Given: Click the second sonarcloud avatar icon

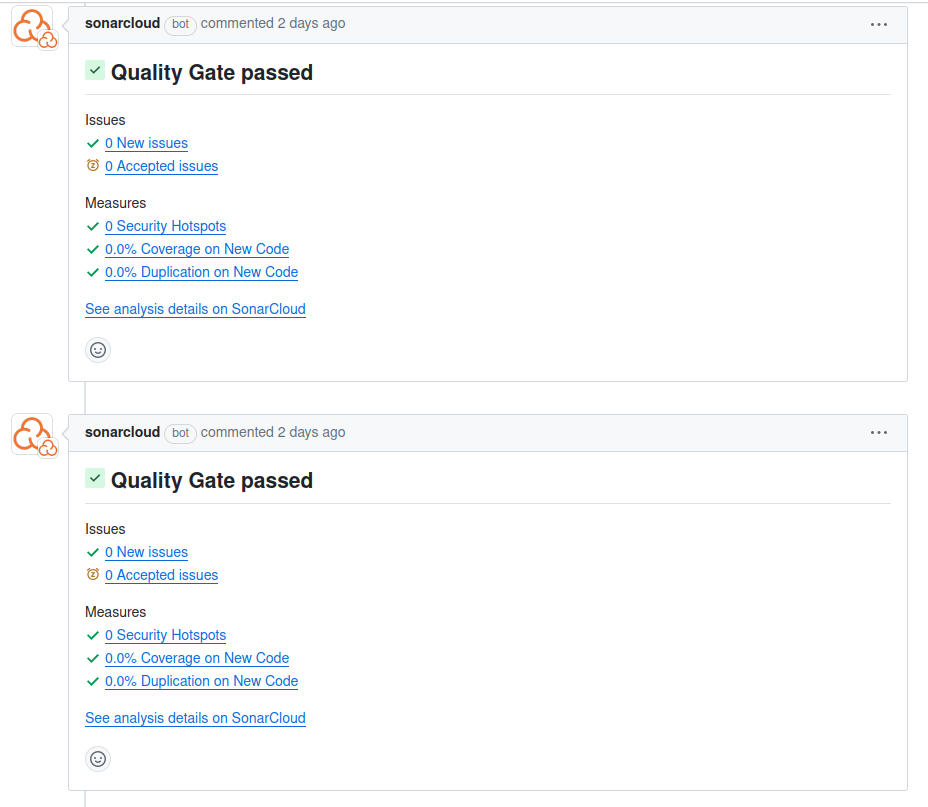Looking at the screenshot, I should [32, 435].
